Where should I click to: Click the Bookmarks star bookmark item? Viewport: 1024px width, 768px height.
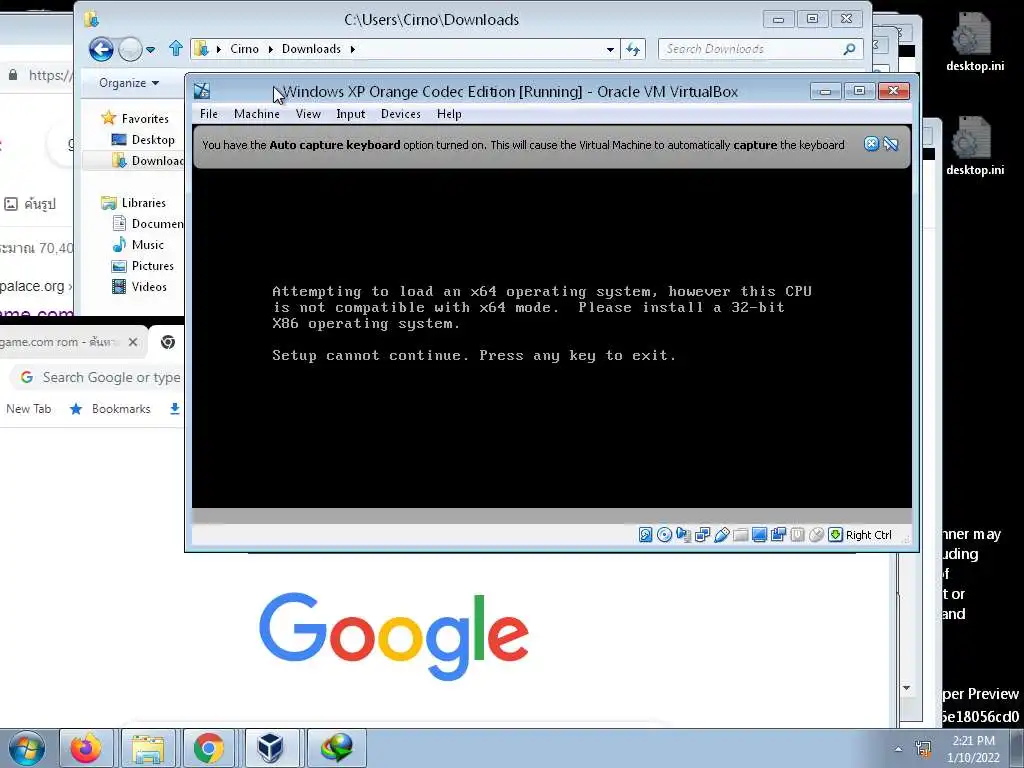[110, 409]
